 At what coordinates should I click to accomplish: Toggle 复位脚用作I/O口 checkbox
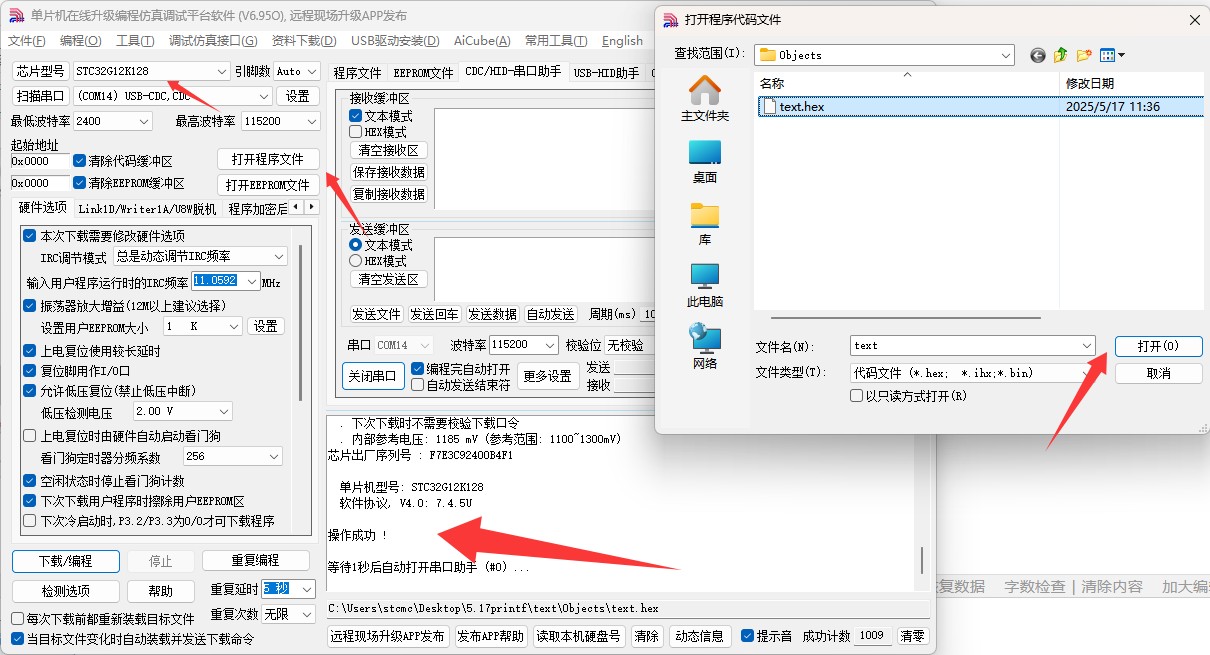pos(30,370)
